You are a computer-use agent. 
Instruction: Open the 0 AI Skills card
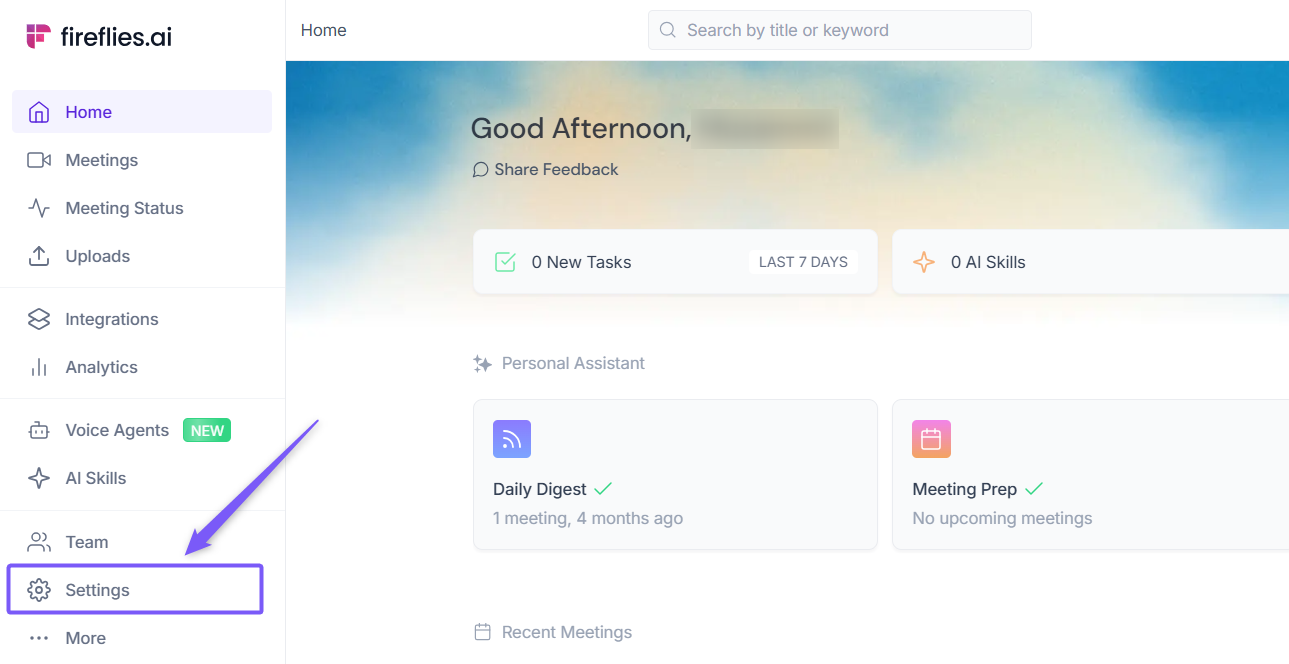(1090, 262)
